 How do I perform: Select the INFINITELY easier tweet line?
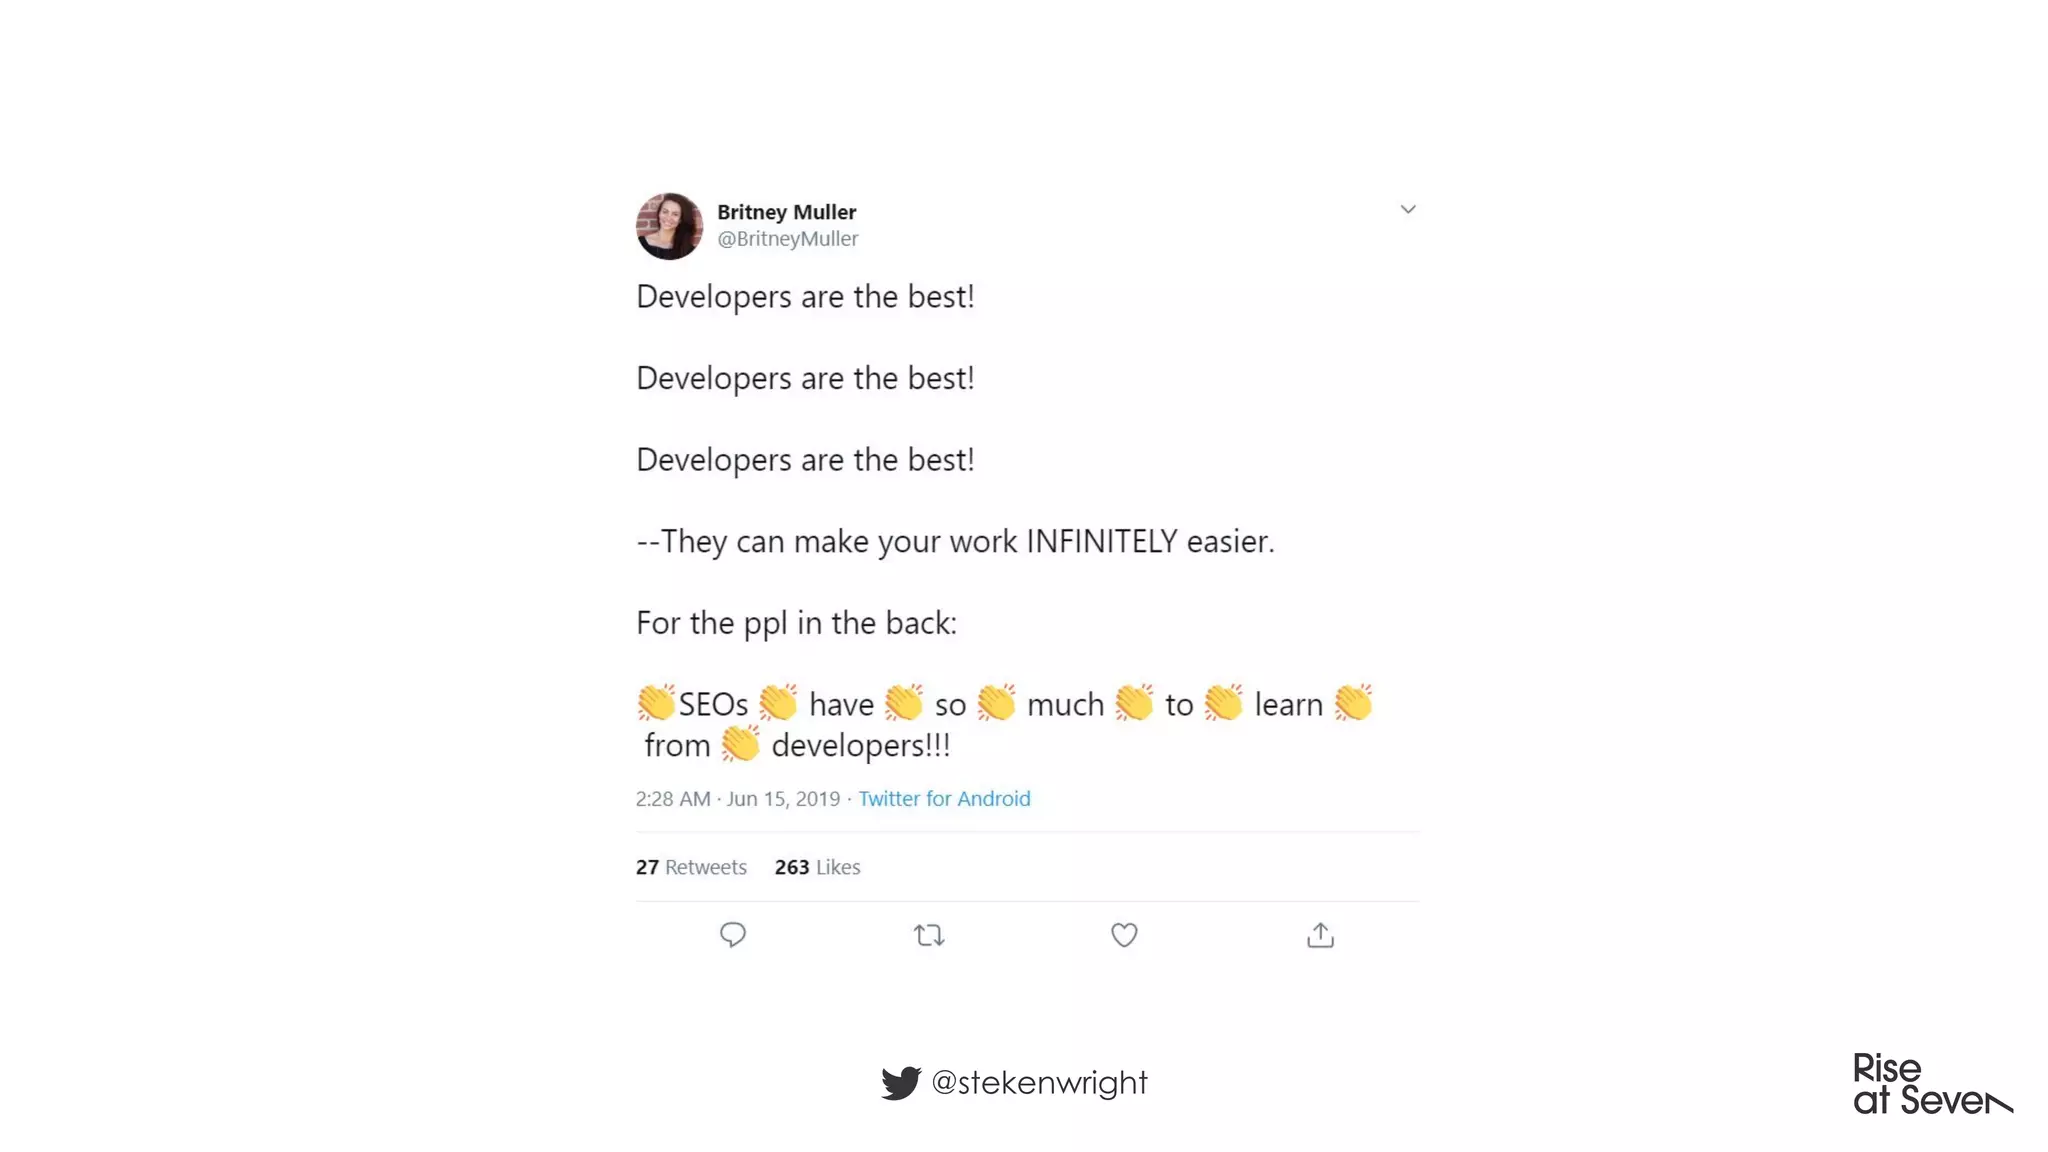pos(955,541)
